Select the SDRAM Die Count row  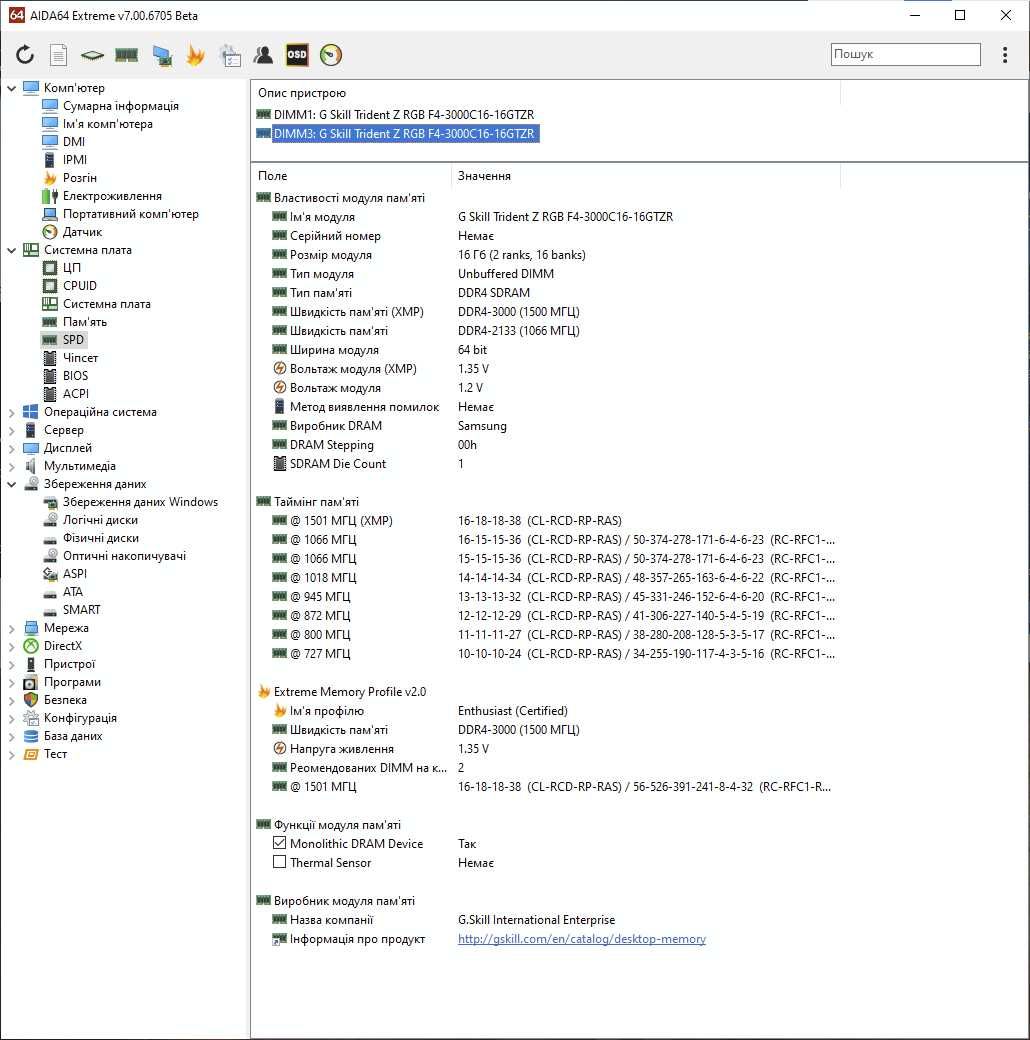pyautogui.click(x=545, y=464)
